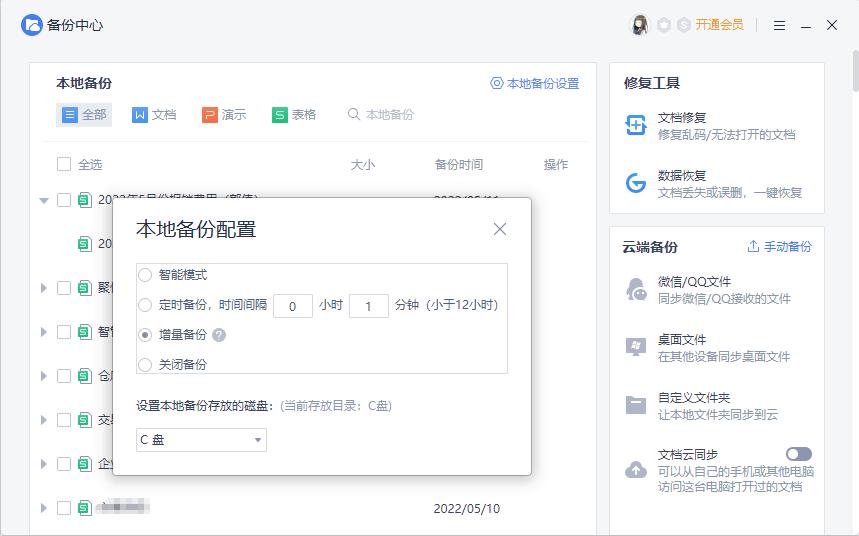Expand the row starting with 智
The width and height of the screenshot is (859, 536).
44,332
